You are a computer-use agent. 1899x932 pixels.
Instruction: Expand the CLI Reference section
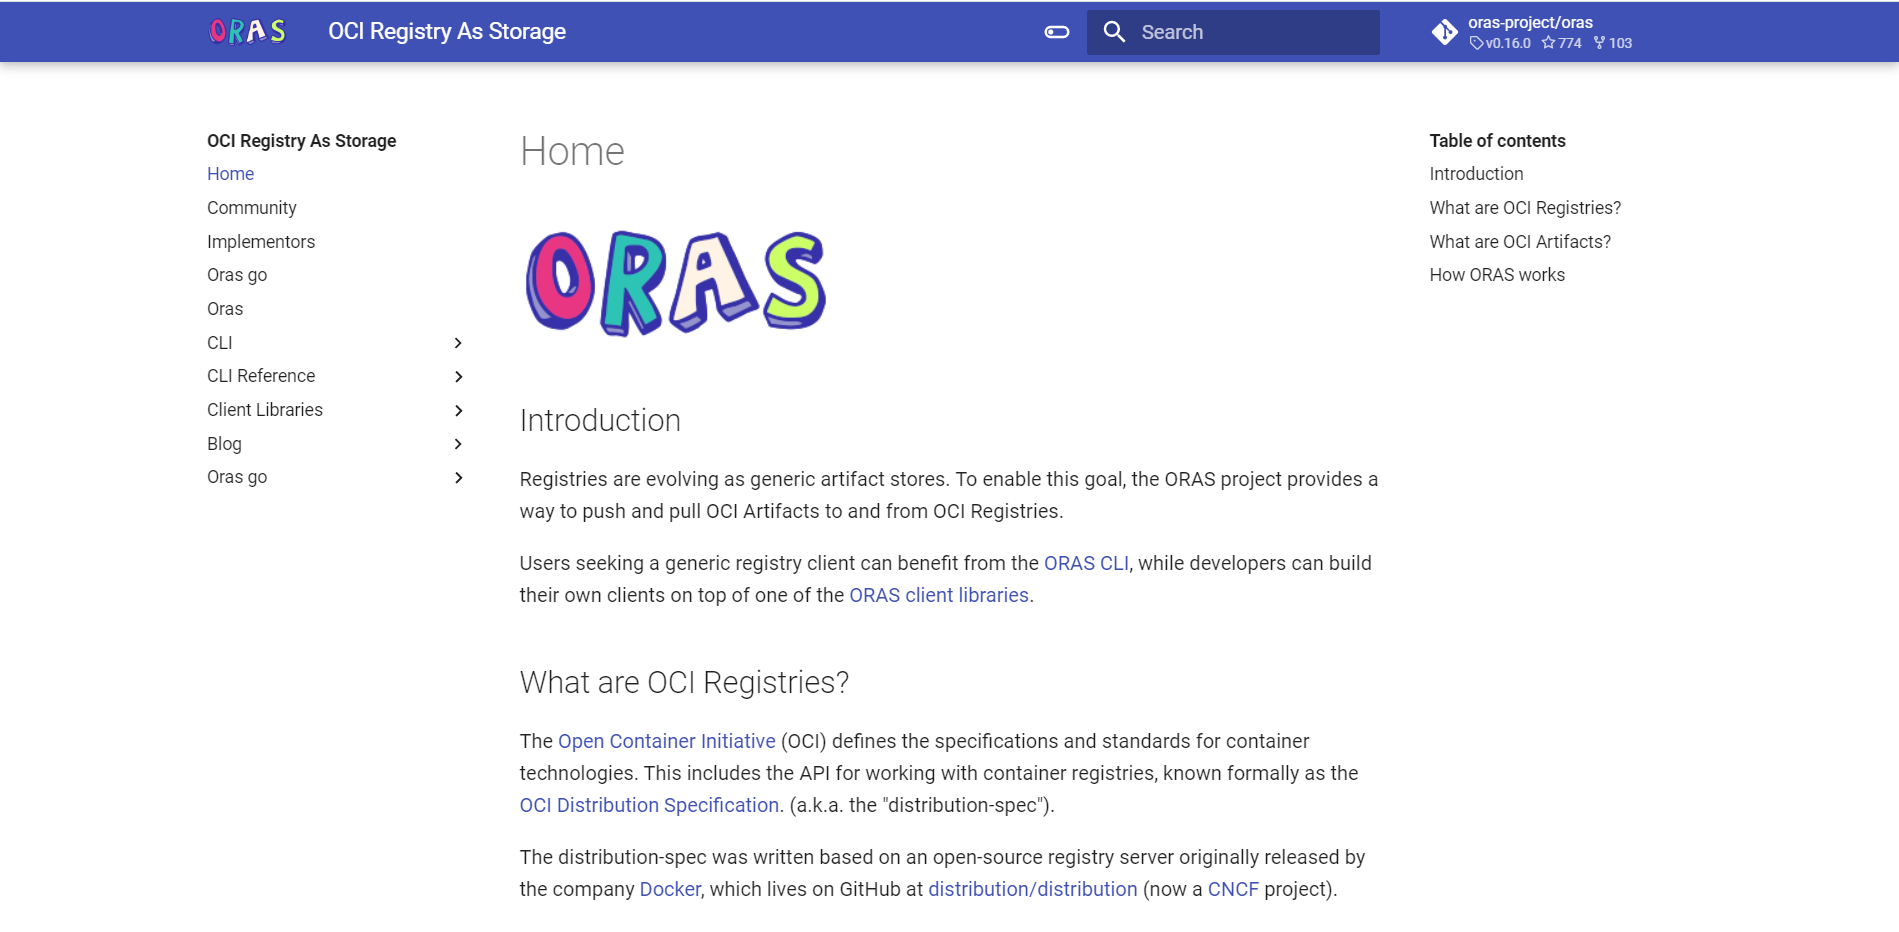pyautogui.click(x=458, y=376)
